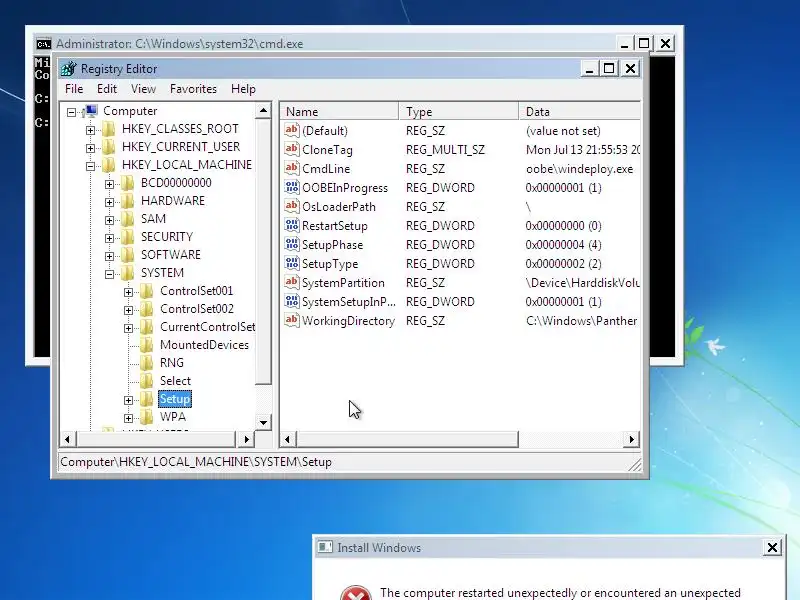Click the cmd.exe window title icon
The width and height of the screenshot is (800, 600).
click(x=44, y=43)
